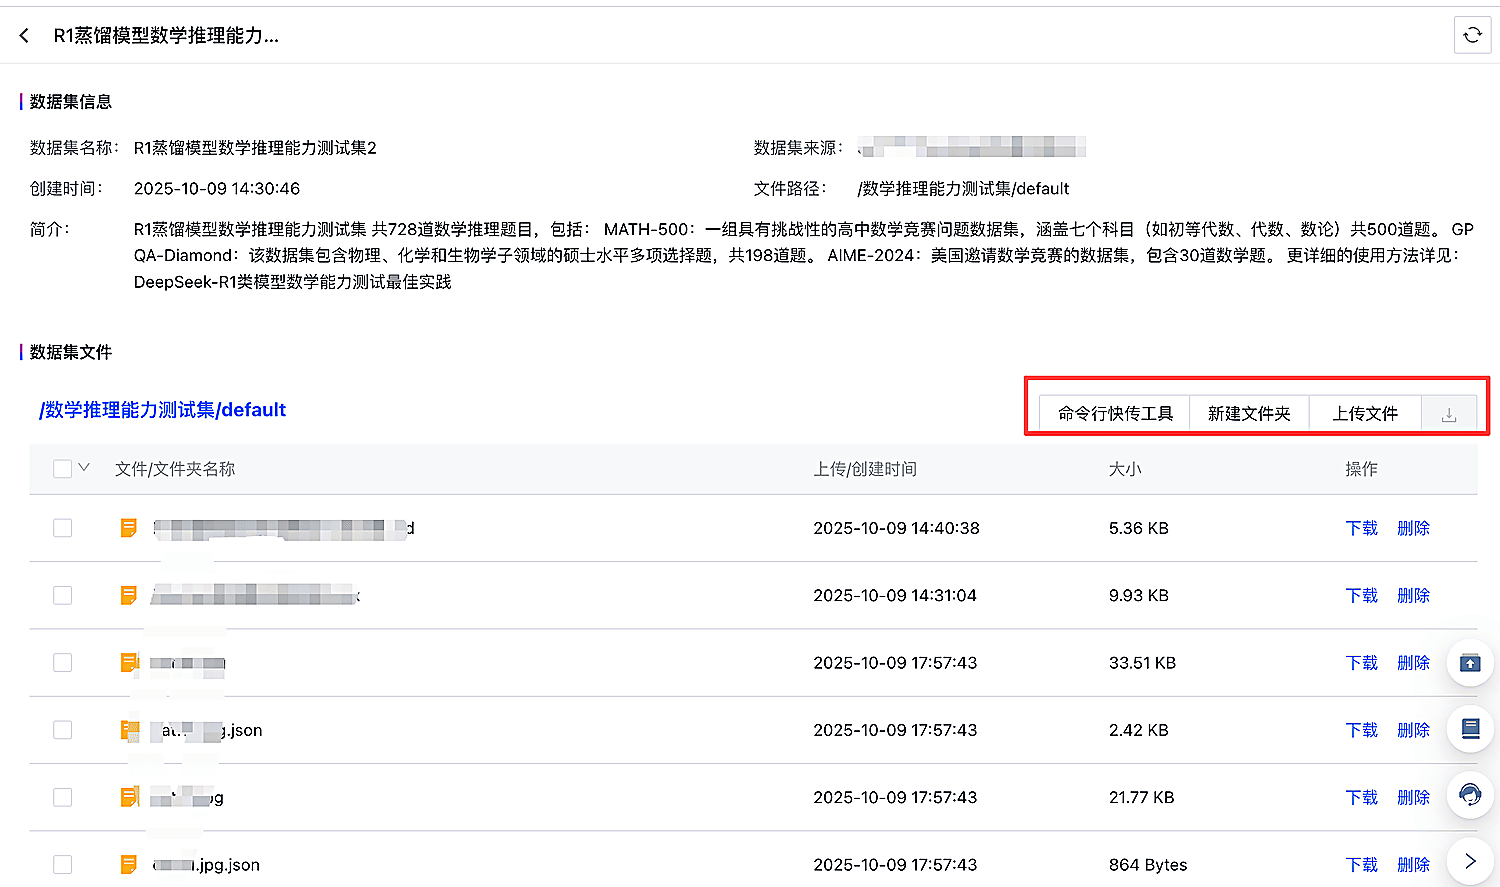This screenshot has width=1500, height=887.
Task: Download the 864 Bytes file
Action: point(1361,865)
